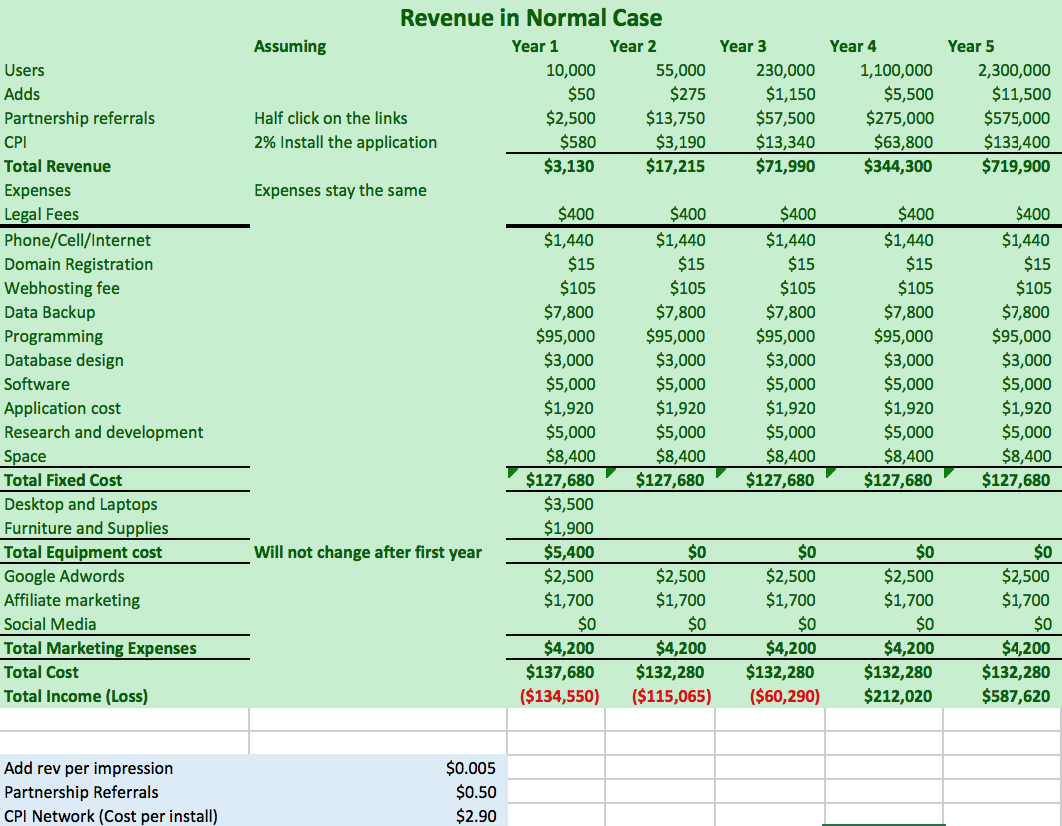Select Year 1 Total Cost $137,680
The image size is (1062, 826).
(x=561, y=672)
